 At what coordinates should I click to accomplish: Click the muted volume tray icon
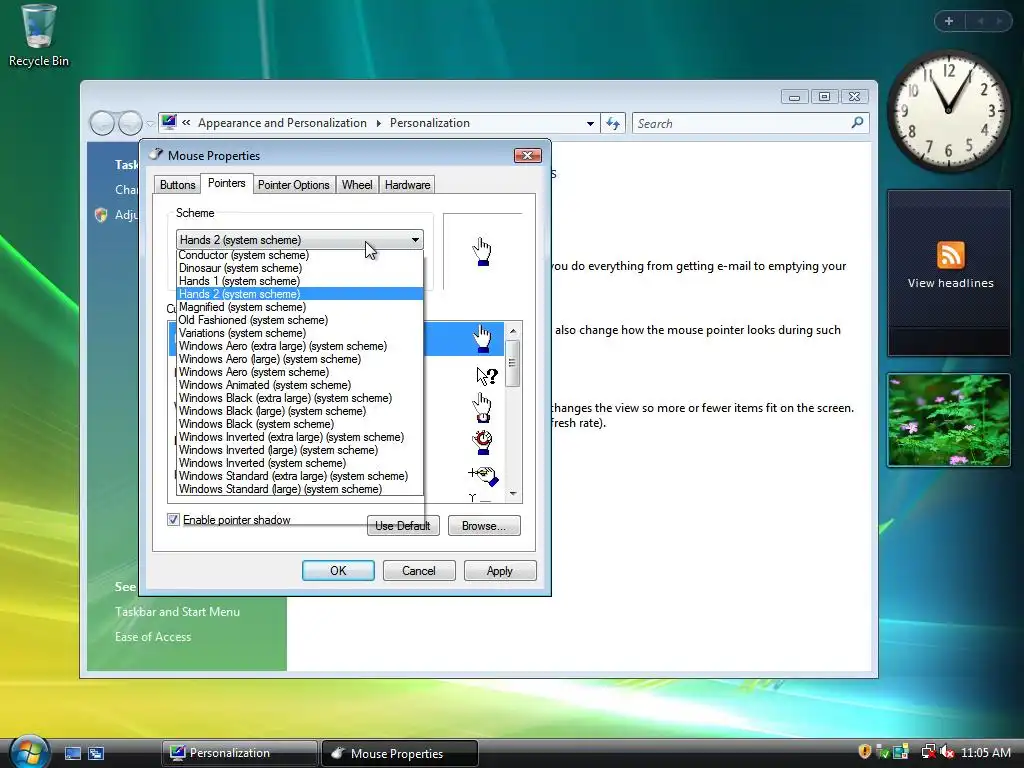(947, 752)
